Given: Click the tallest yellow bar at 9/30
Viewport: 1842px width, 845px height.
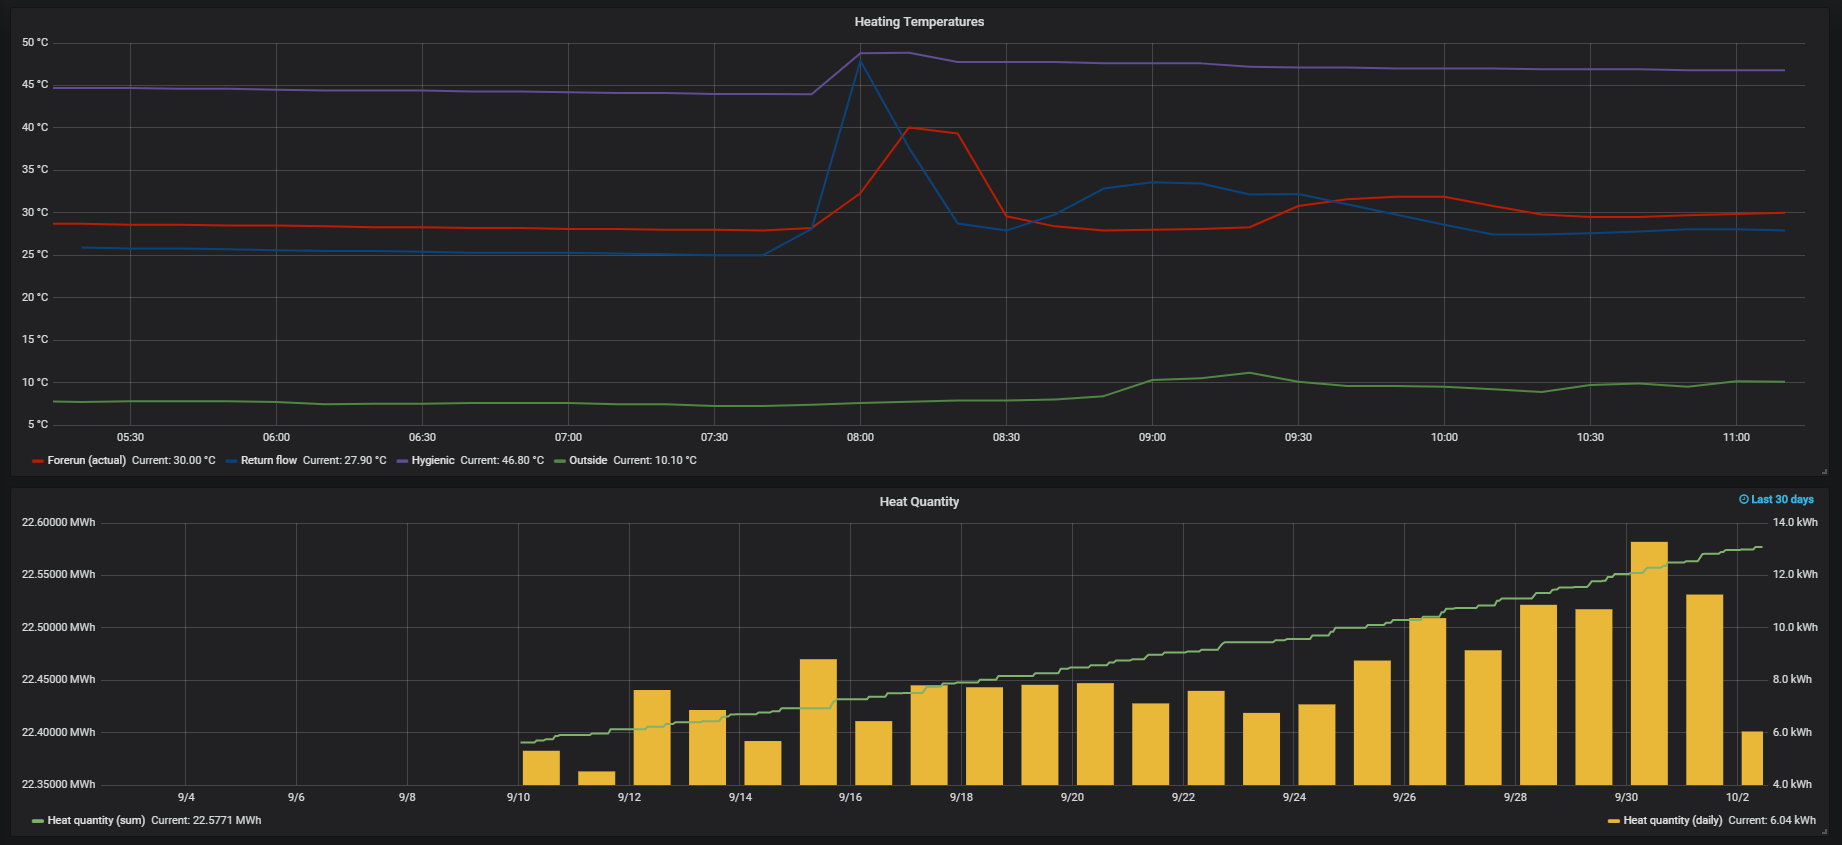Looking at the screenshot, I should pyautogui.click(x=1649, y=663).
